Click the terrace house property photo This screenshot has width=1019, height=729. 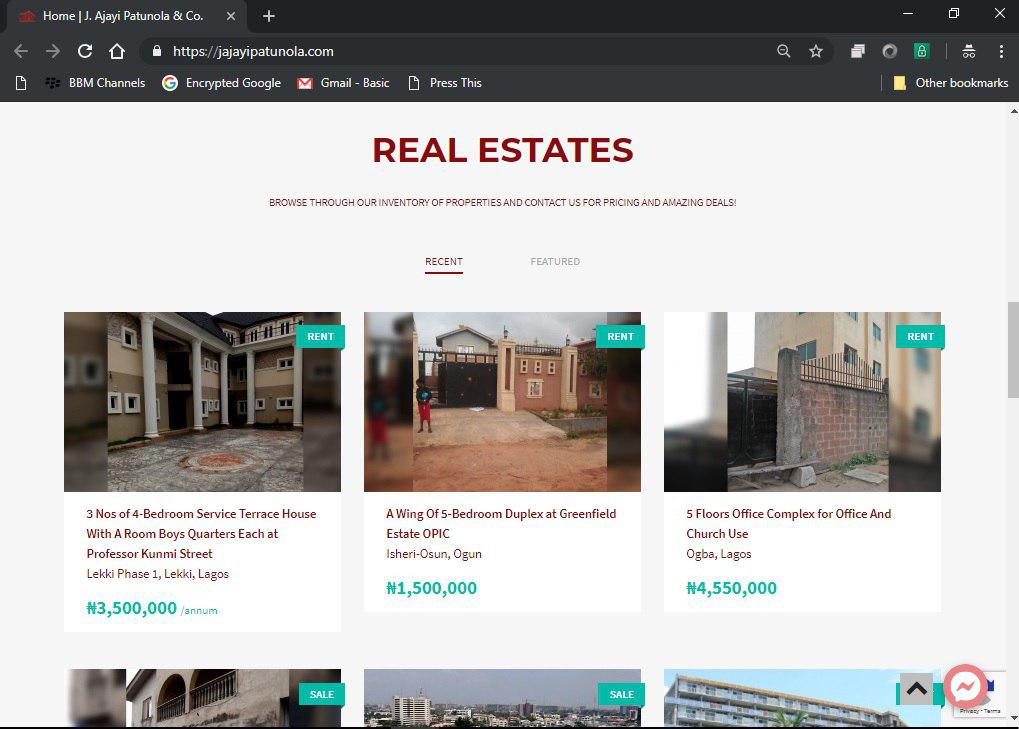(202, 402)
